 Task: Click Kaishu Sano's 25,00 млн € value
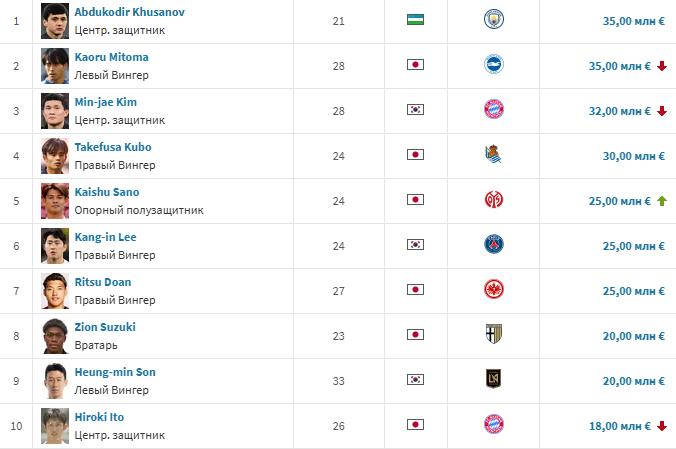(620, 201)
